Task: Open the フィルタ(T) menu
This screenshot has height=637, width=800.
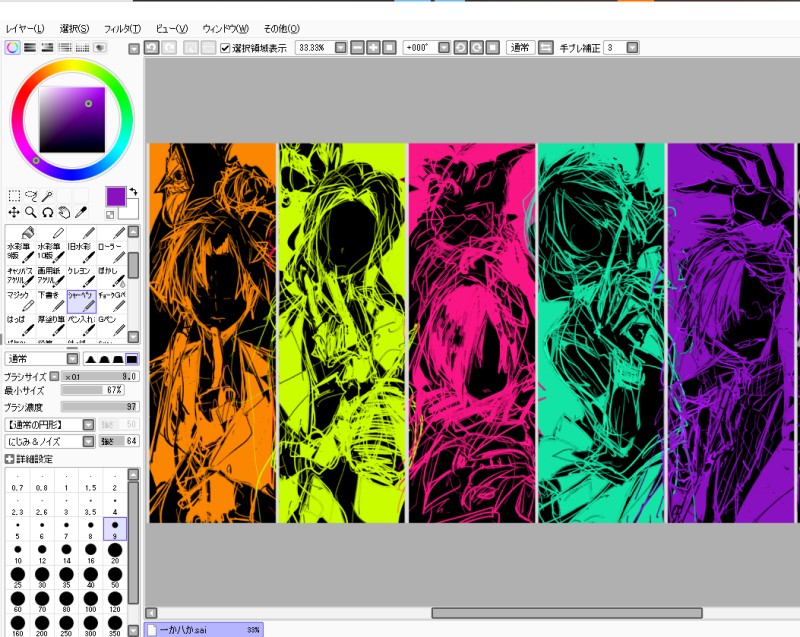Action: pyautogui.click(x=122, y=29)
